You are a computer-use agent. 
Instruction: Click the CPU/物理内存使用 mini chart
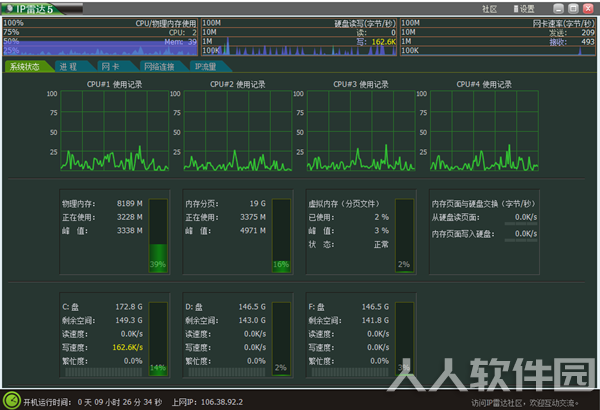(x=100, y=37)
